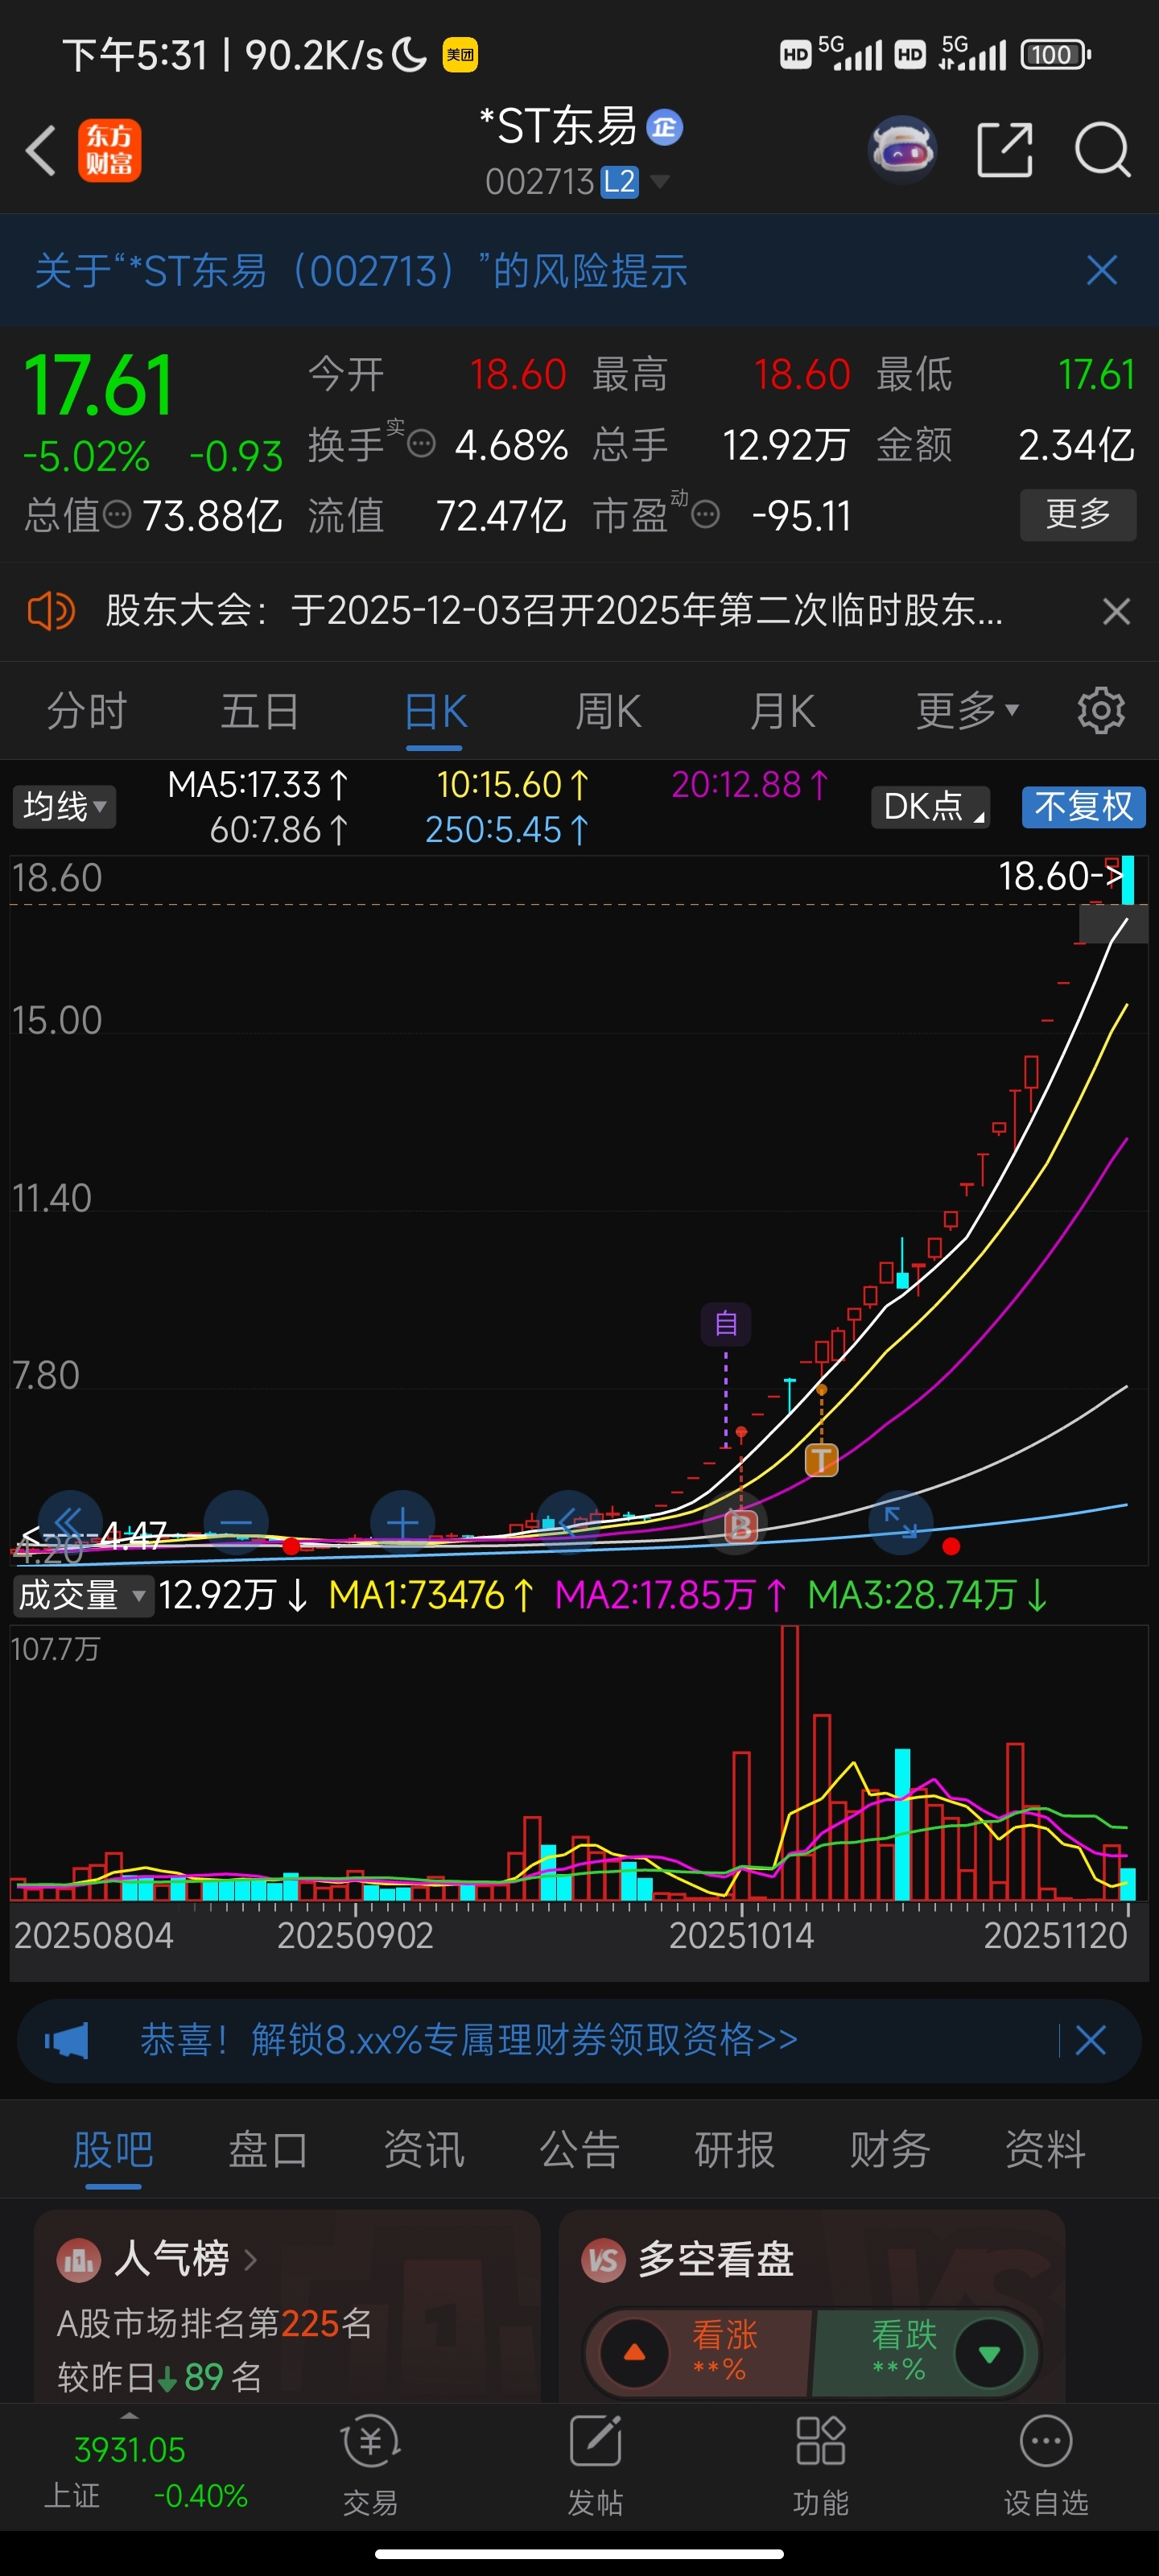Switch to 分时 chart tab
This screenshot has width=1159, height=2576.
click(x=87, y=711)
